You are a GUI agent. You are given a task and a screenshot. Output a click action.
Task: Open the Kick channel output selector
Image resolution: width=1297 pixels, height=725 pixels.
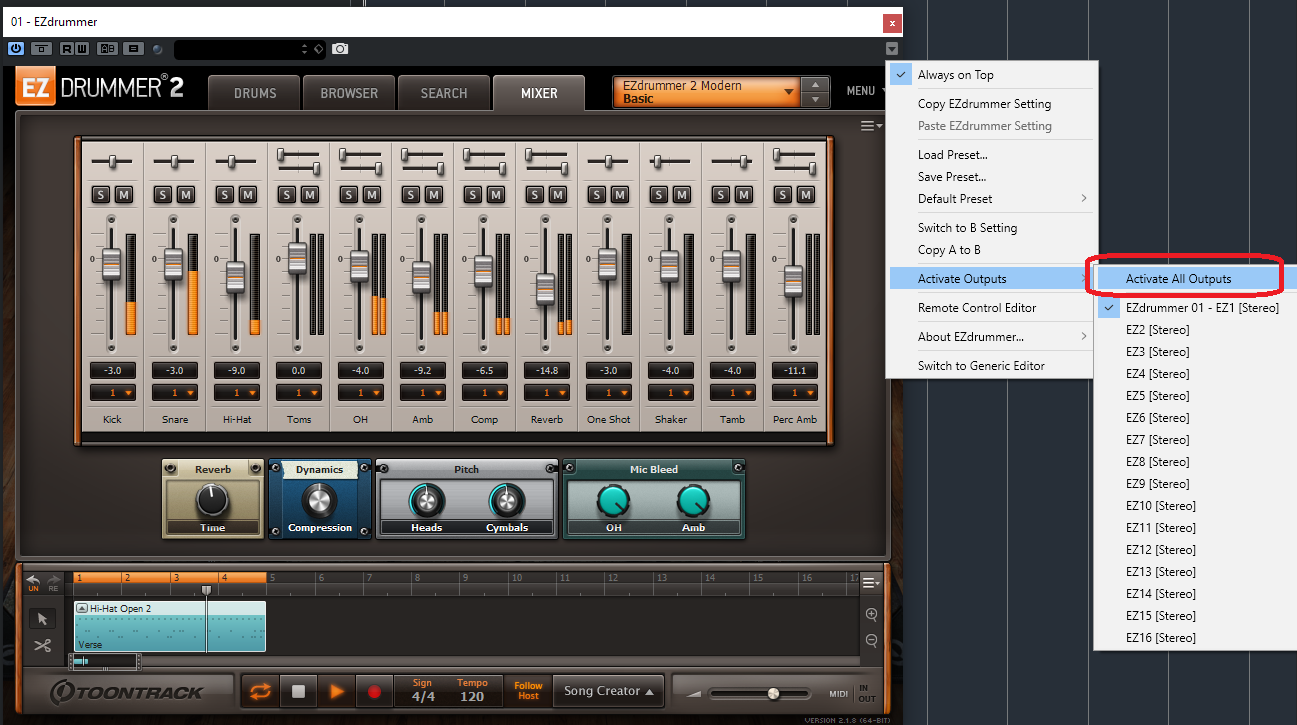(112, 393)
